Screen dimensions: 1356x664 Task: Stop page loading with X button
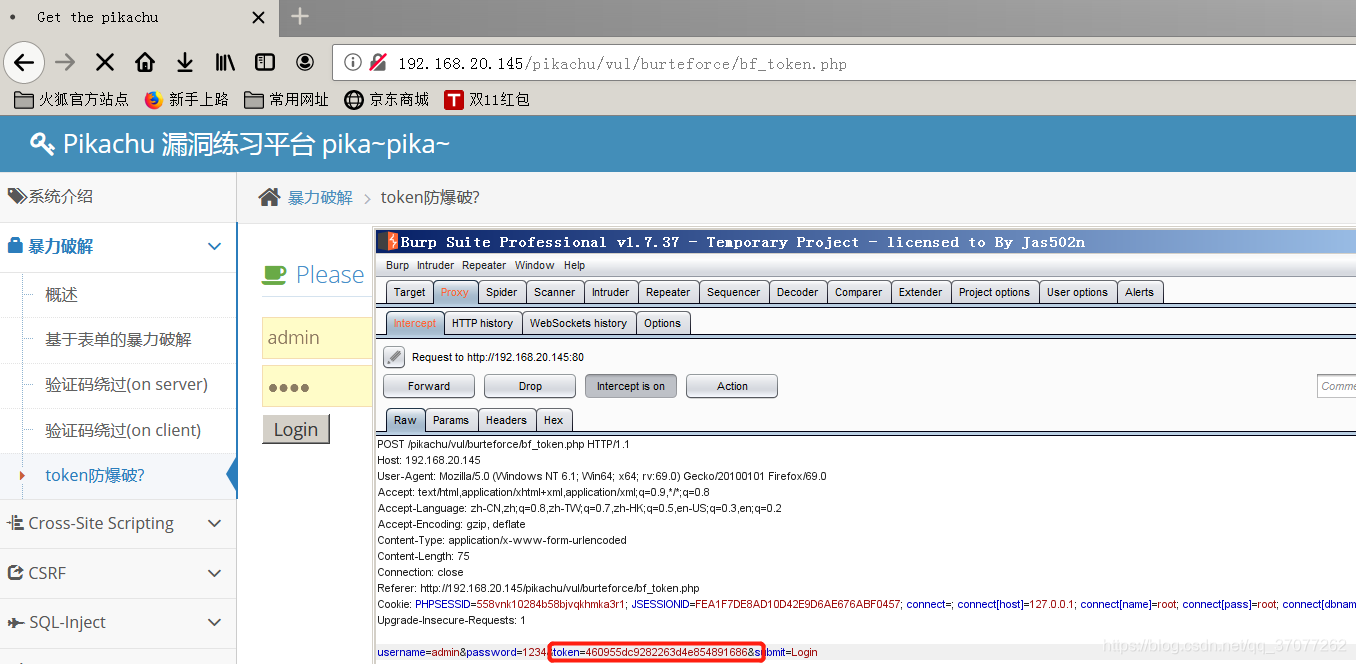[105, 63]
